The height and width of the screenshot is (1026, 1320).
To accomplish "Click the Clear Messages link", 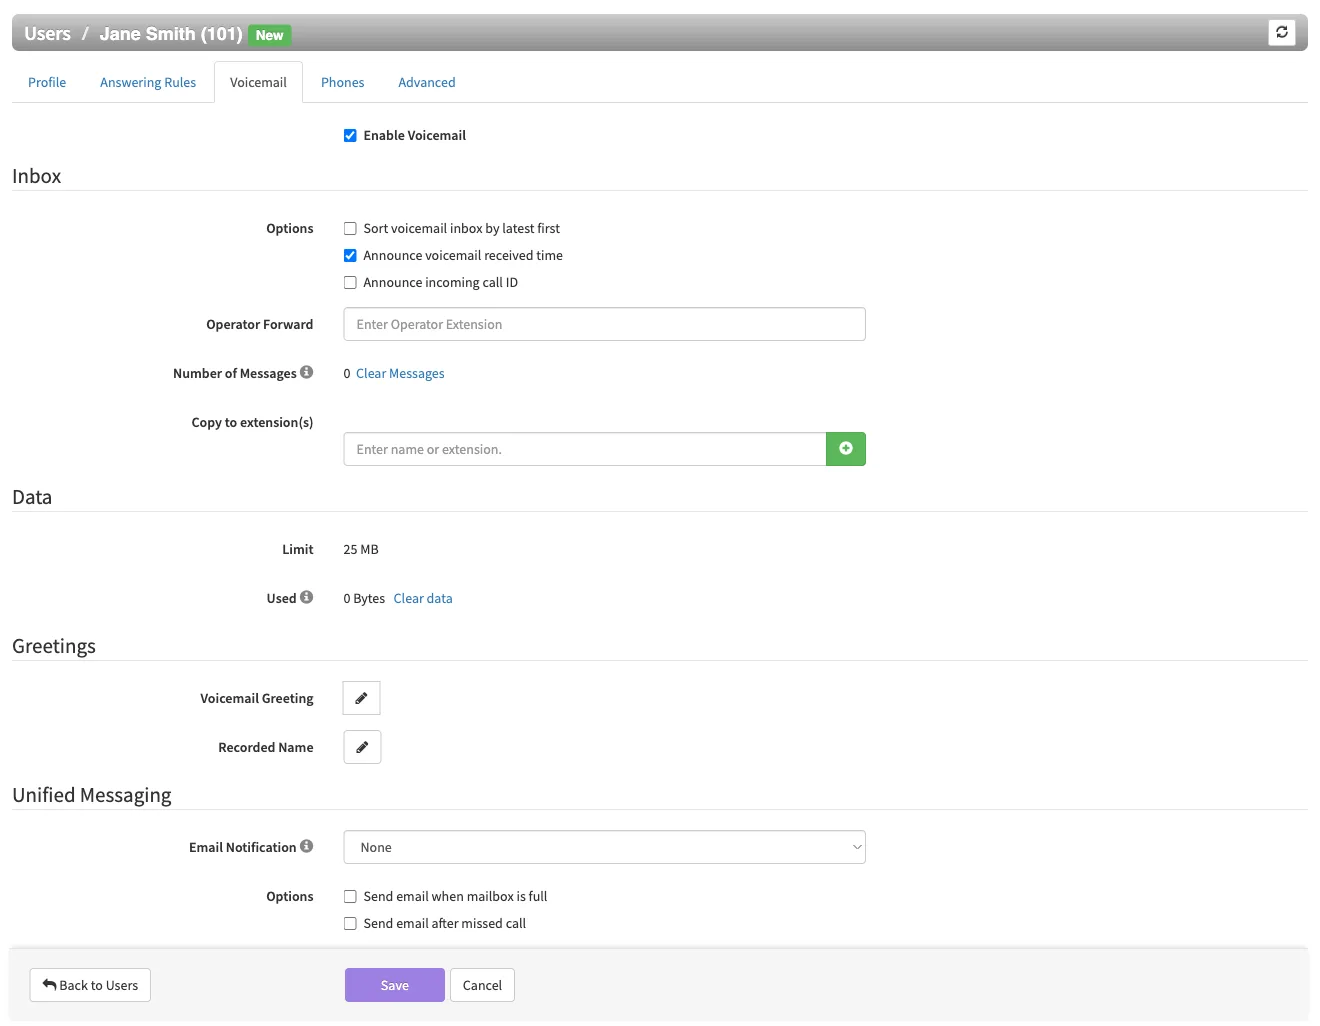I will click(400, 374).
